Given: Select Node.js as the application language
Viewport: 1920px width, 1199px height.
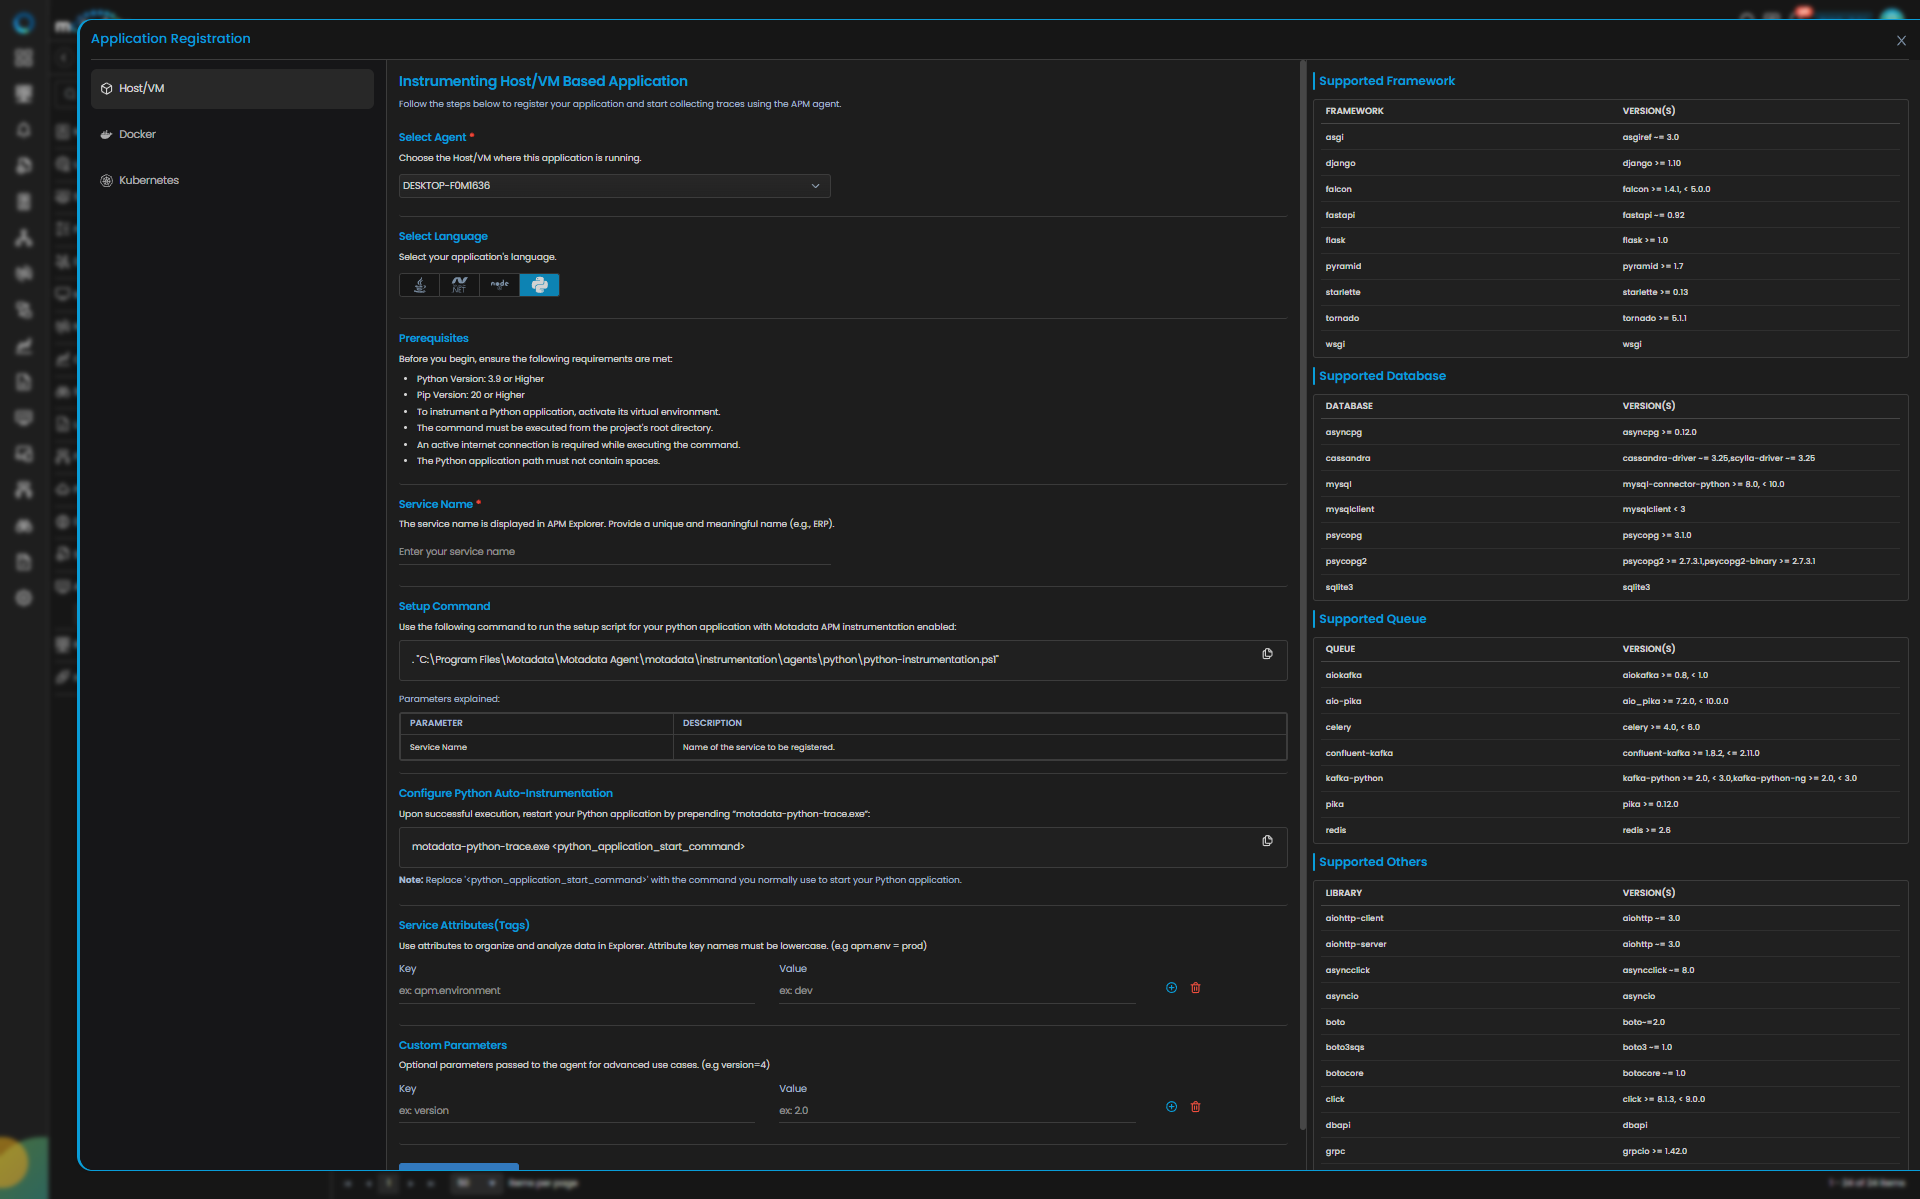Looking at the screenshot, I should pyautogui.click(x=499, y=285).
